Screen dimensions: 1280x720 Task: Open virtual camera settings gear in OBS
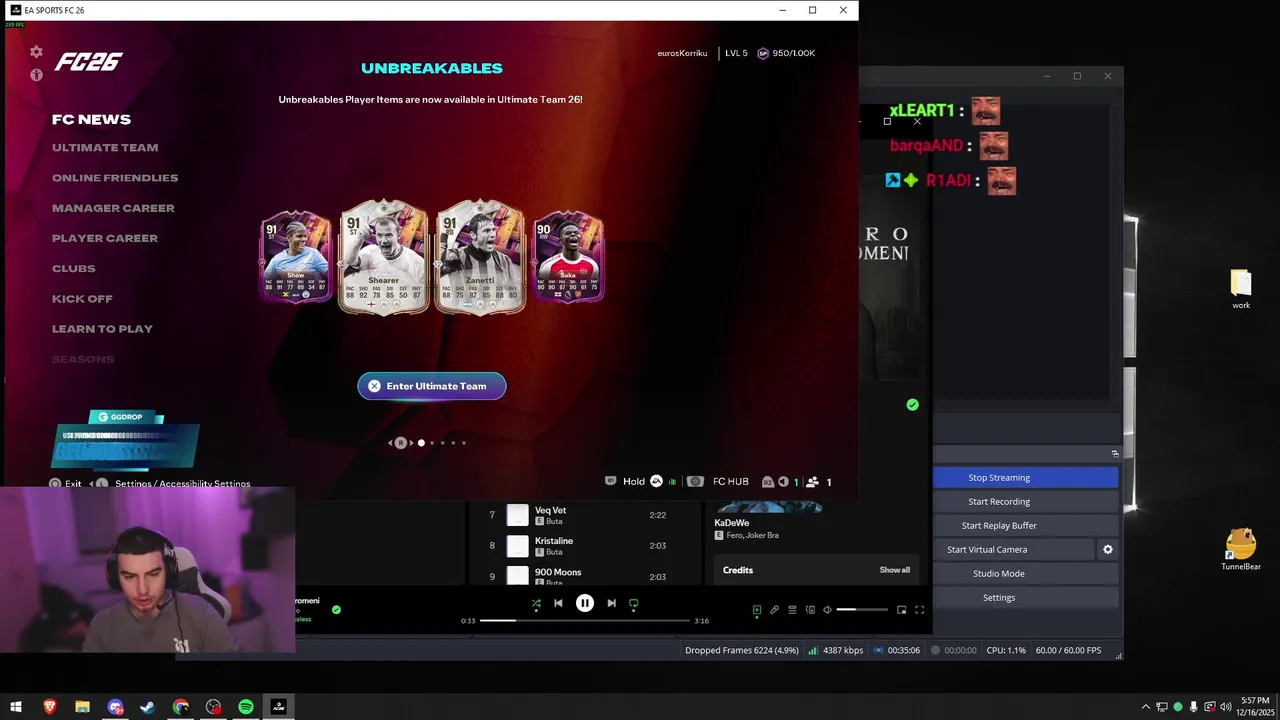[x=1107, y=550]
